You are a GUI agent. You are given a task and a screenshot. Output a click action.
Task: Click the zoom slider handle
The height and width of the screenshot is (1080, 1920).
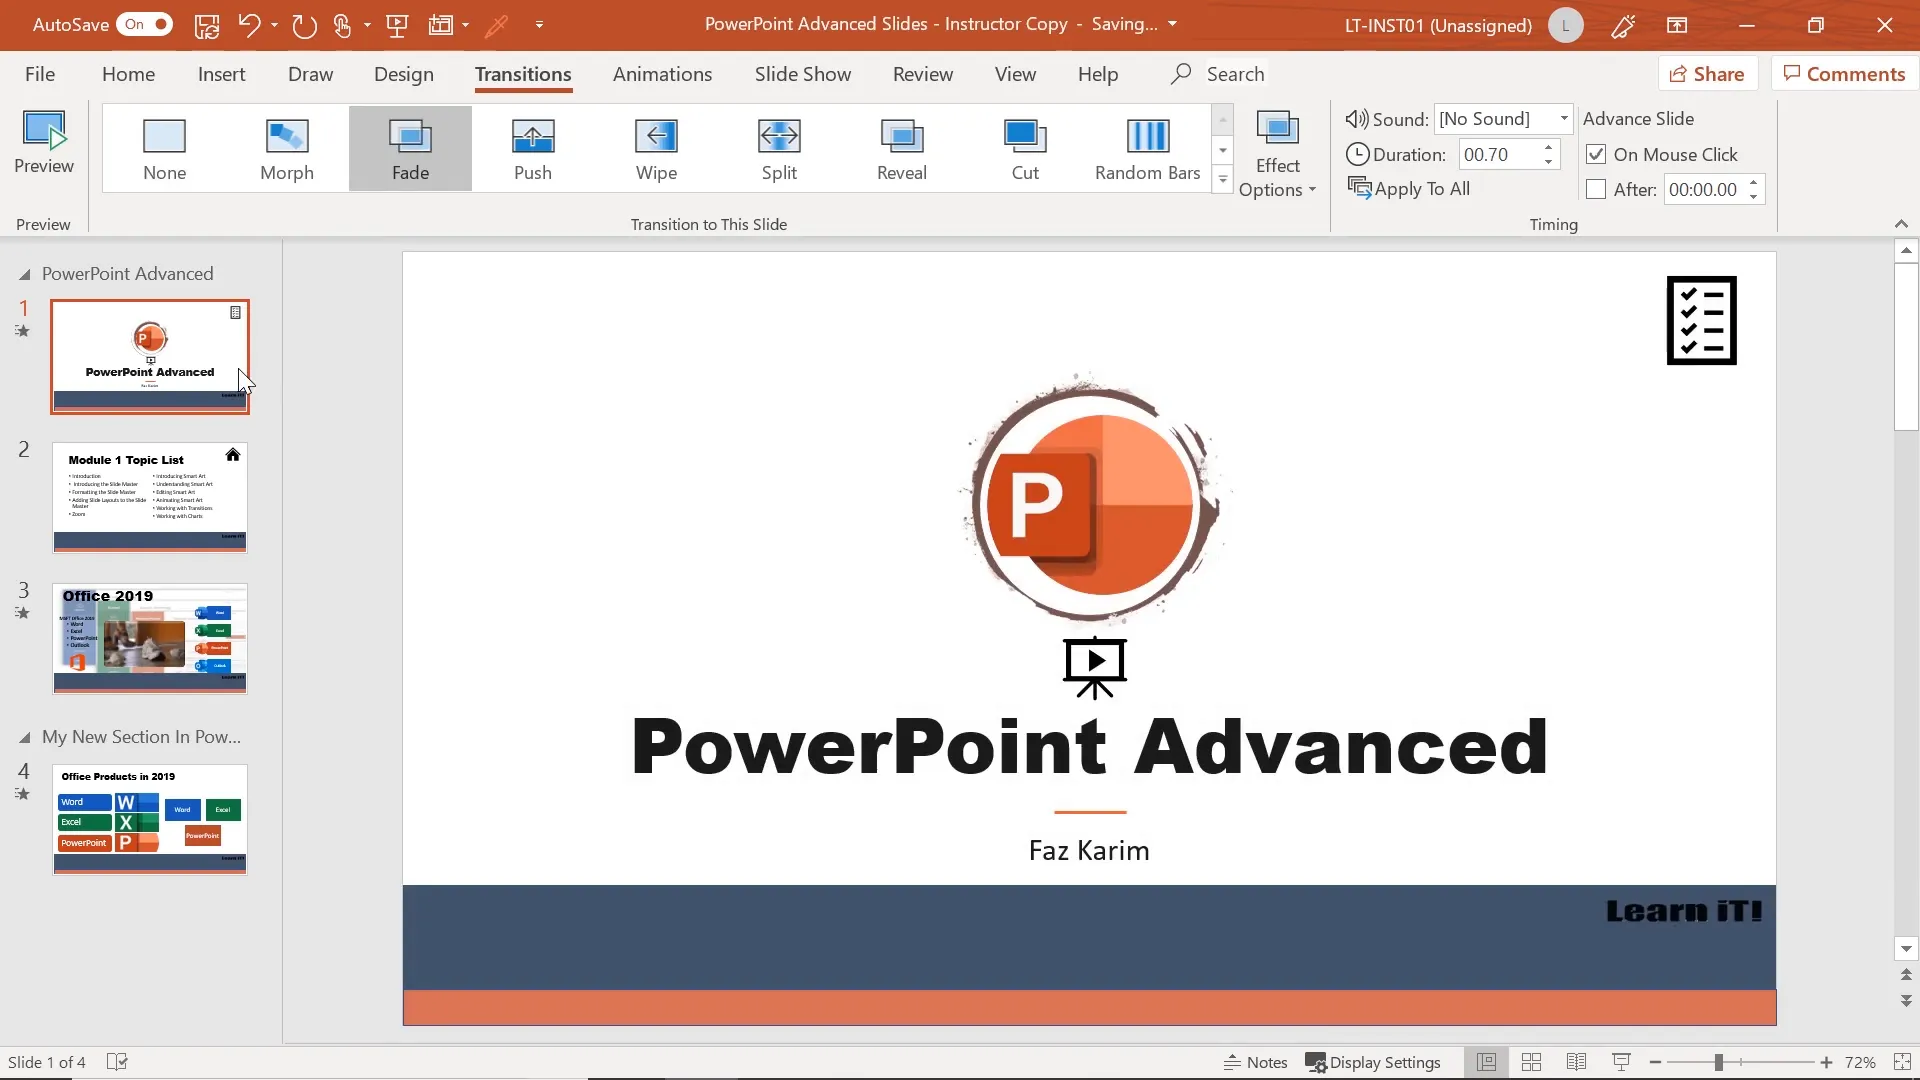[1718, 1062]
